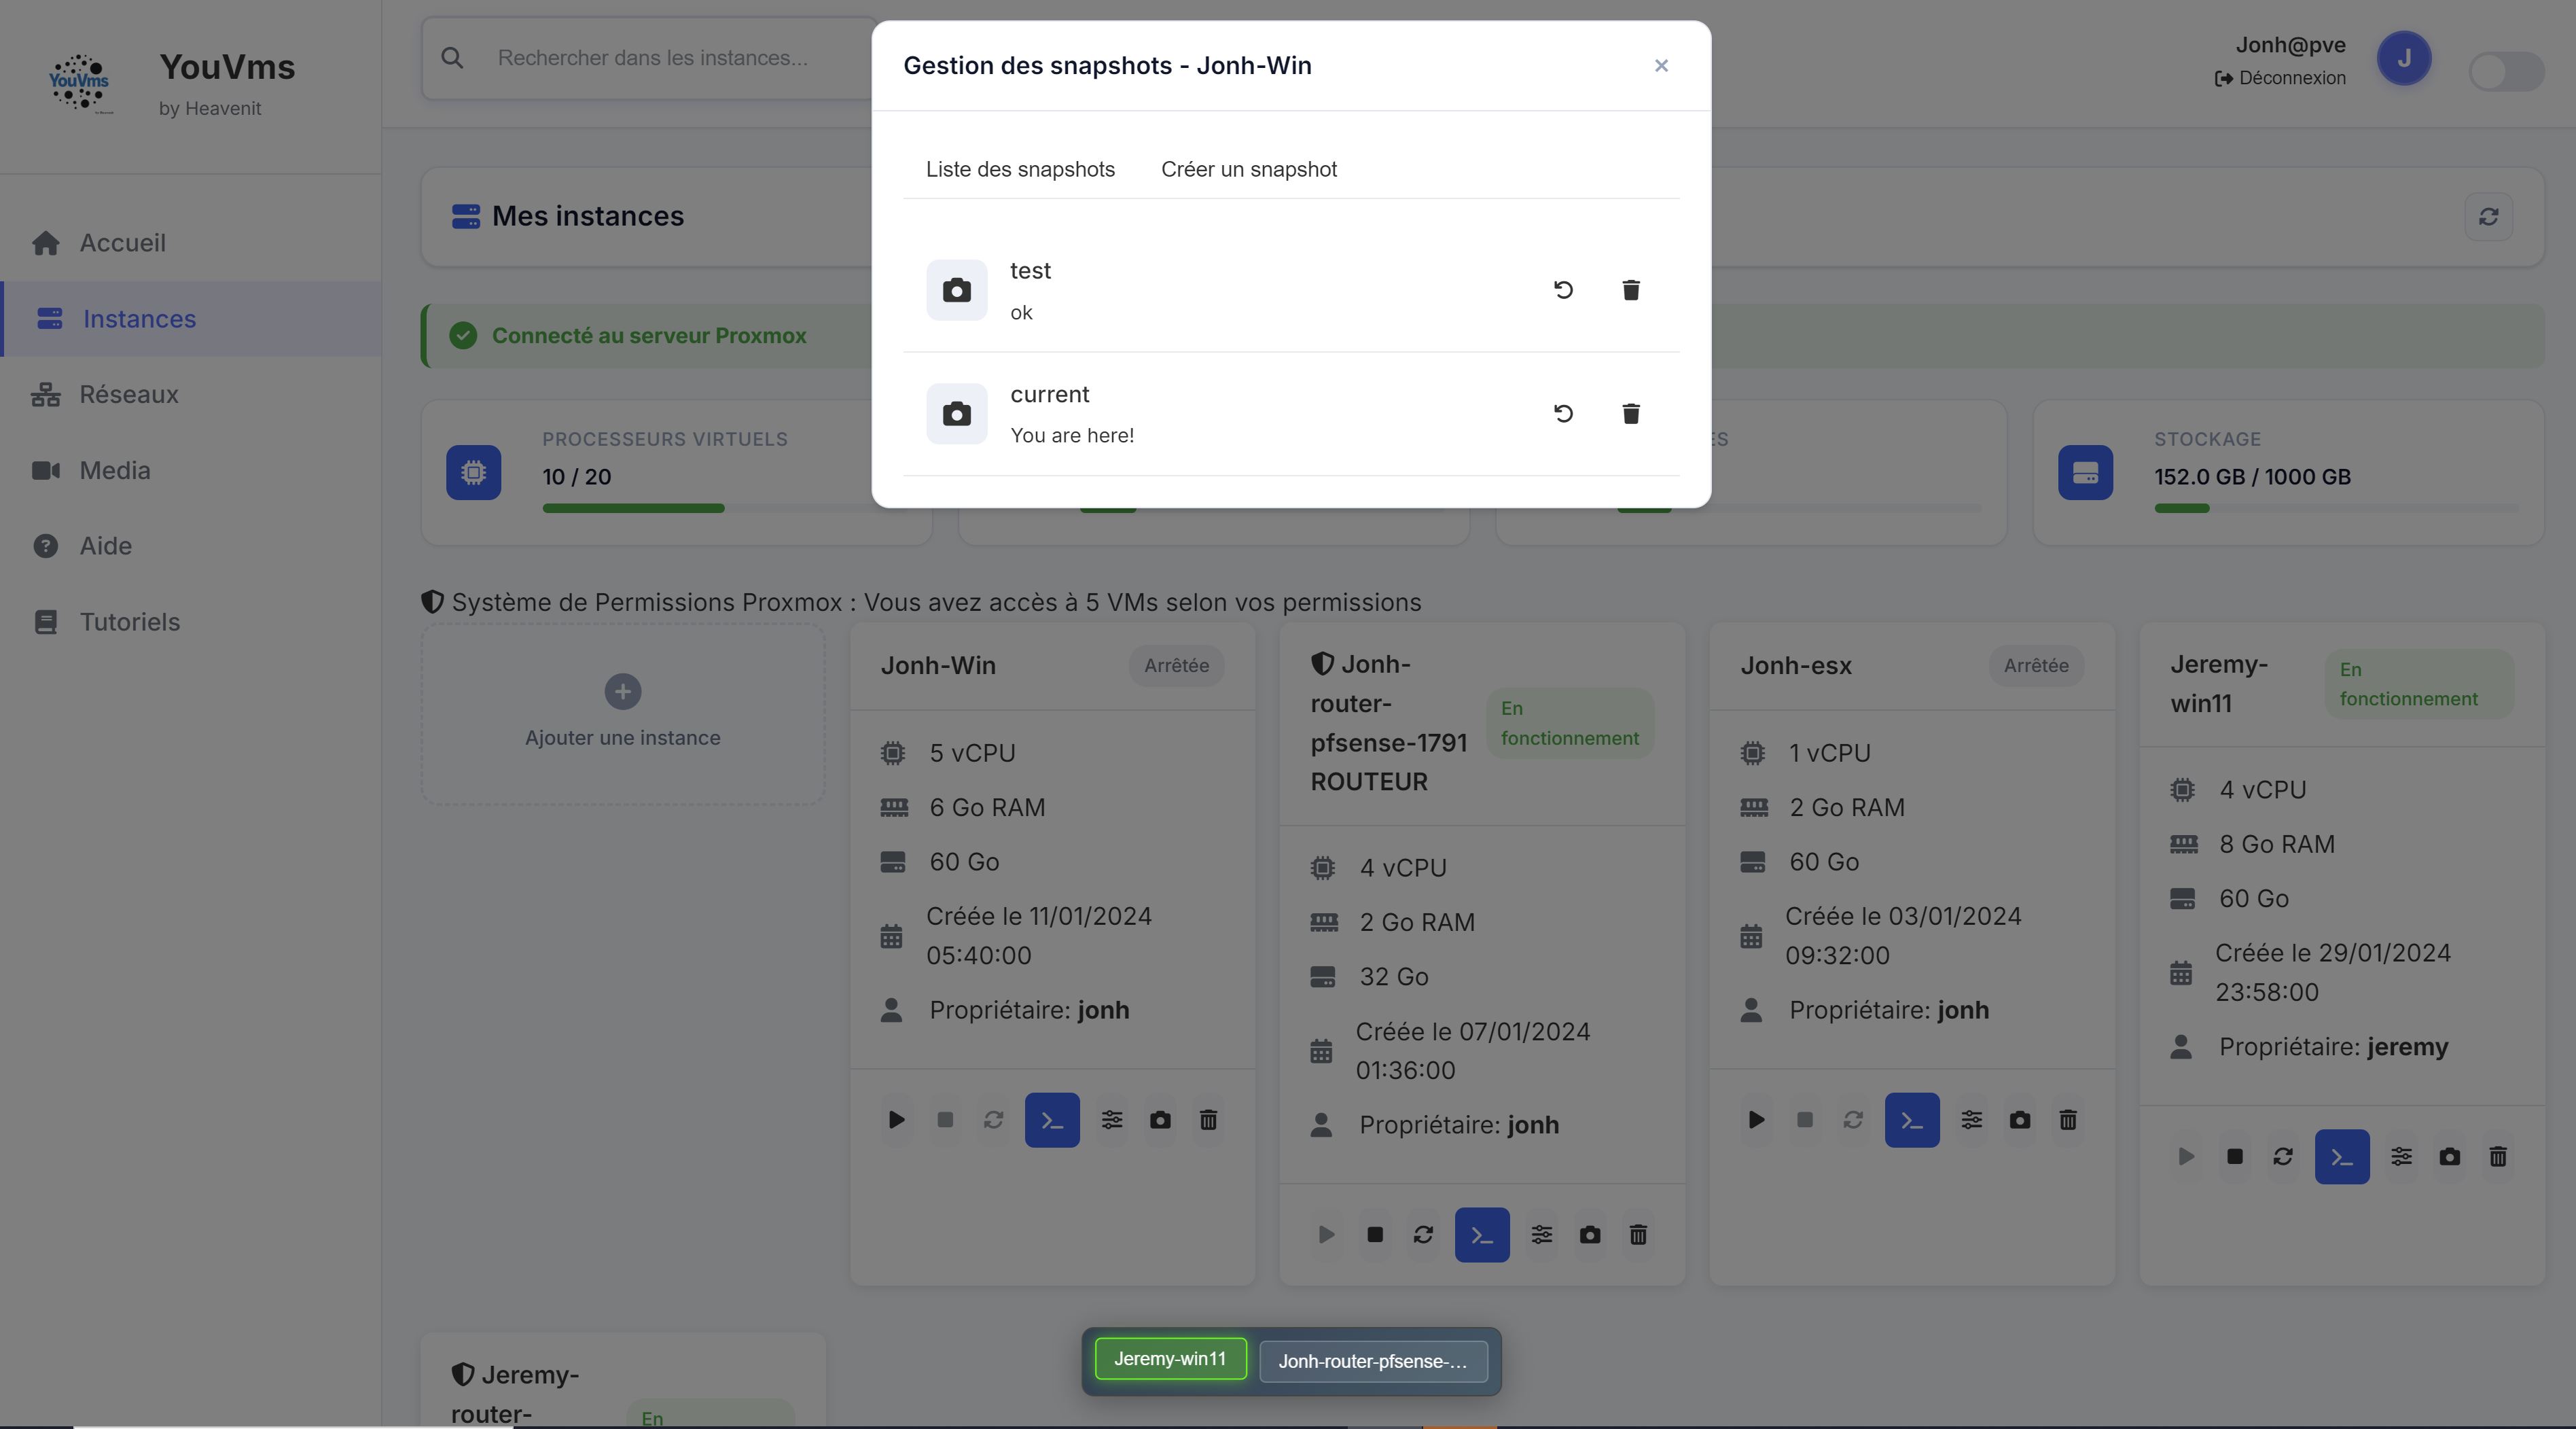Open the console for Jonh-router-pfsense-1791
2576x1429 pixels.
coord(1482,1235)
